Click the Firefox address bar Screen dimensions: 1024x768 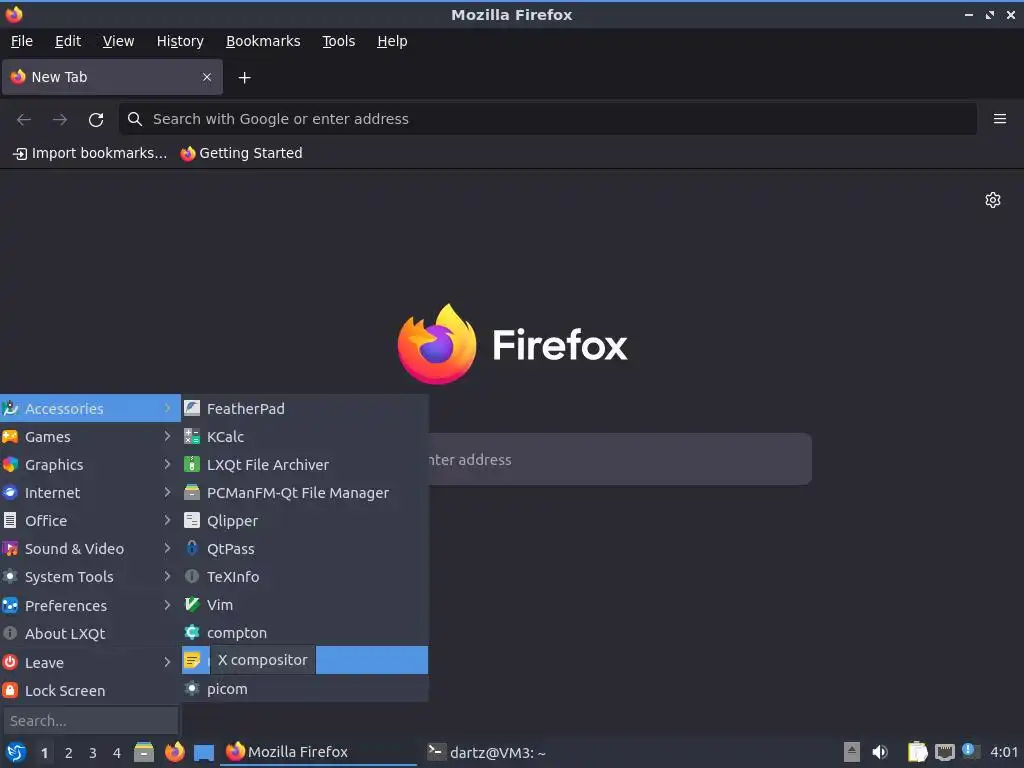[547, 119]
